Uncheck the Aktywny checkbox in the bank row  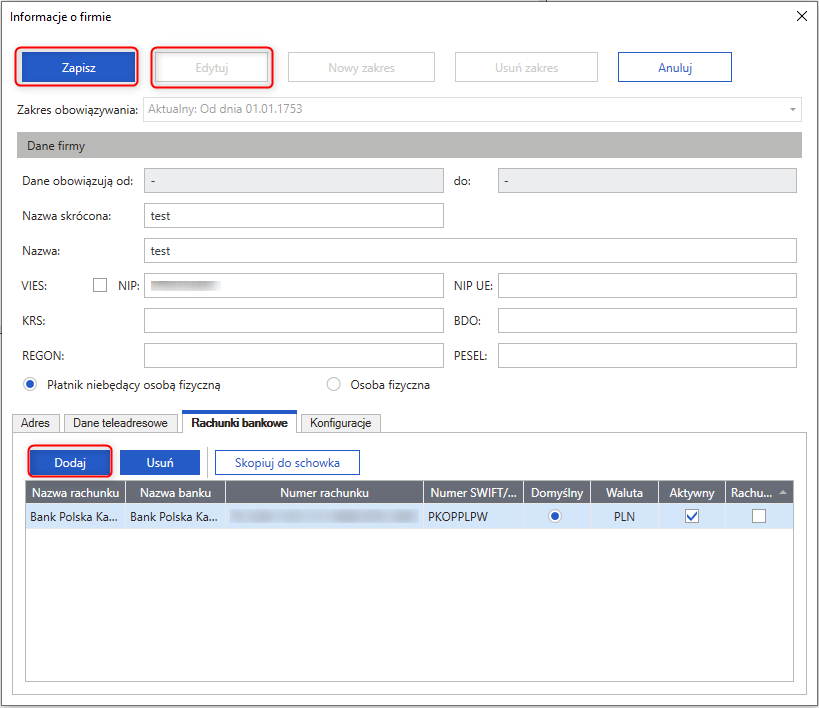click(692, 516)
